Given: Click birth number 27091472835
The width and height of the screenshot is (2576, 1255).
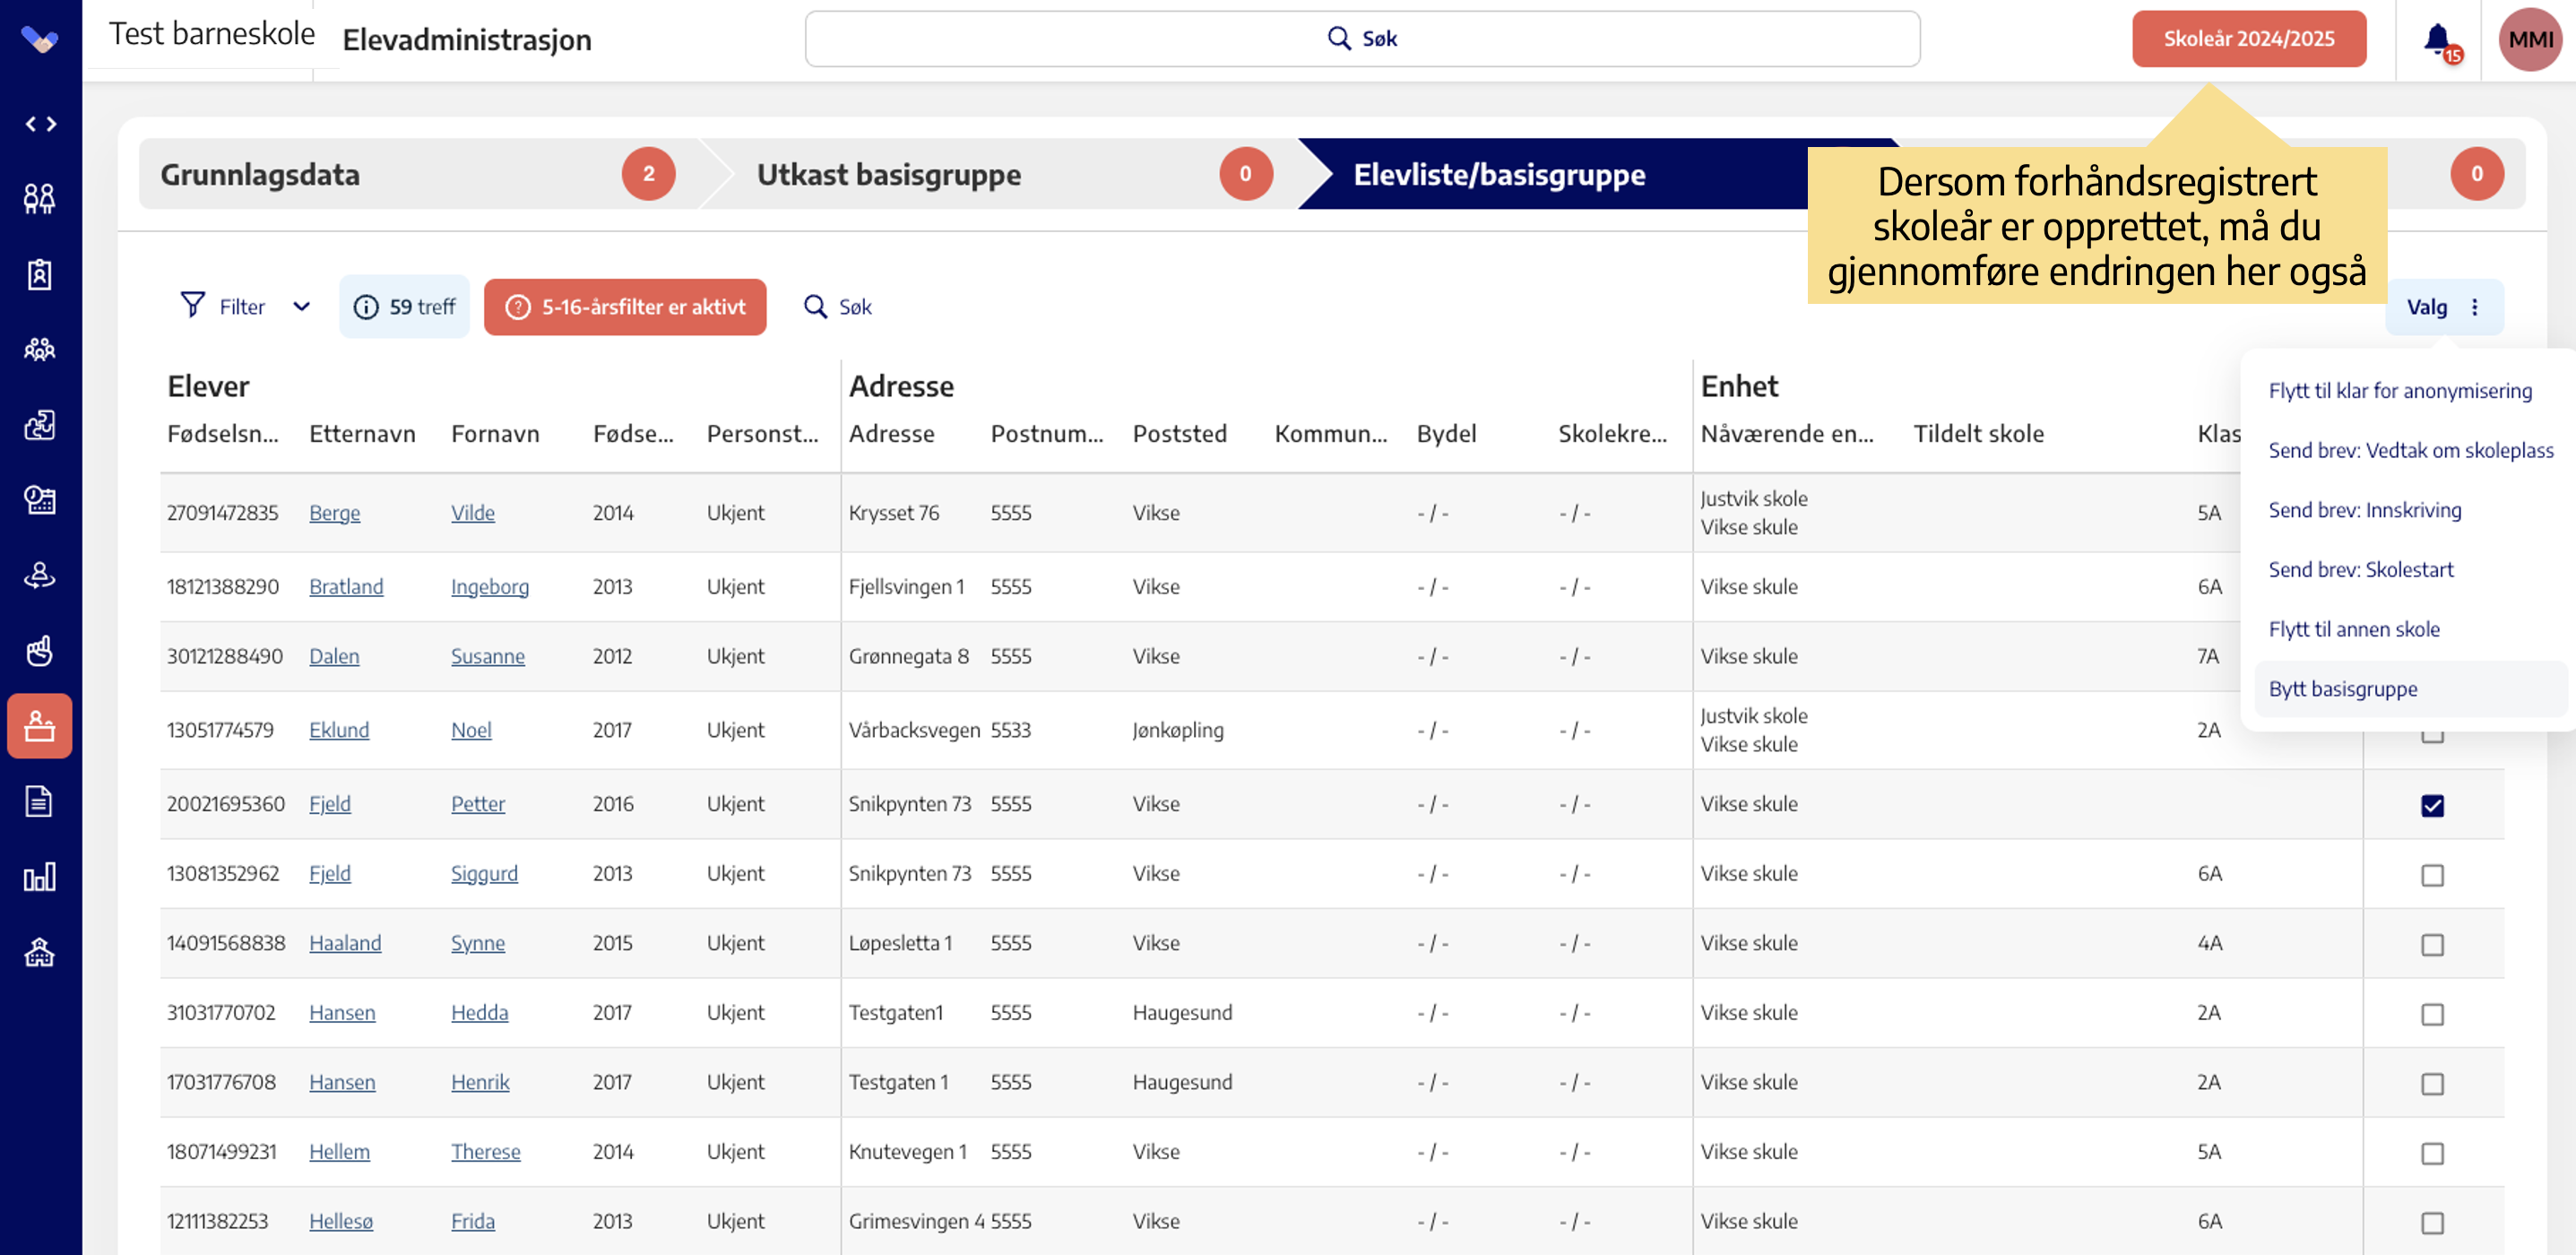Looking at the screenshot, I should click(x=222, y=513).
